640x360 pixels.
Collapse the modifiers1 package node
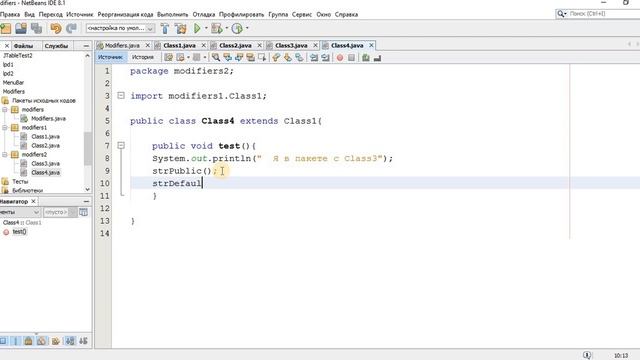click(x=5, y=127)
